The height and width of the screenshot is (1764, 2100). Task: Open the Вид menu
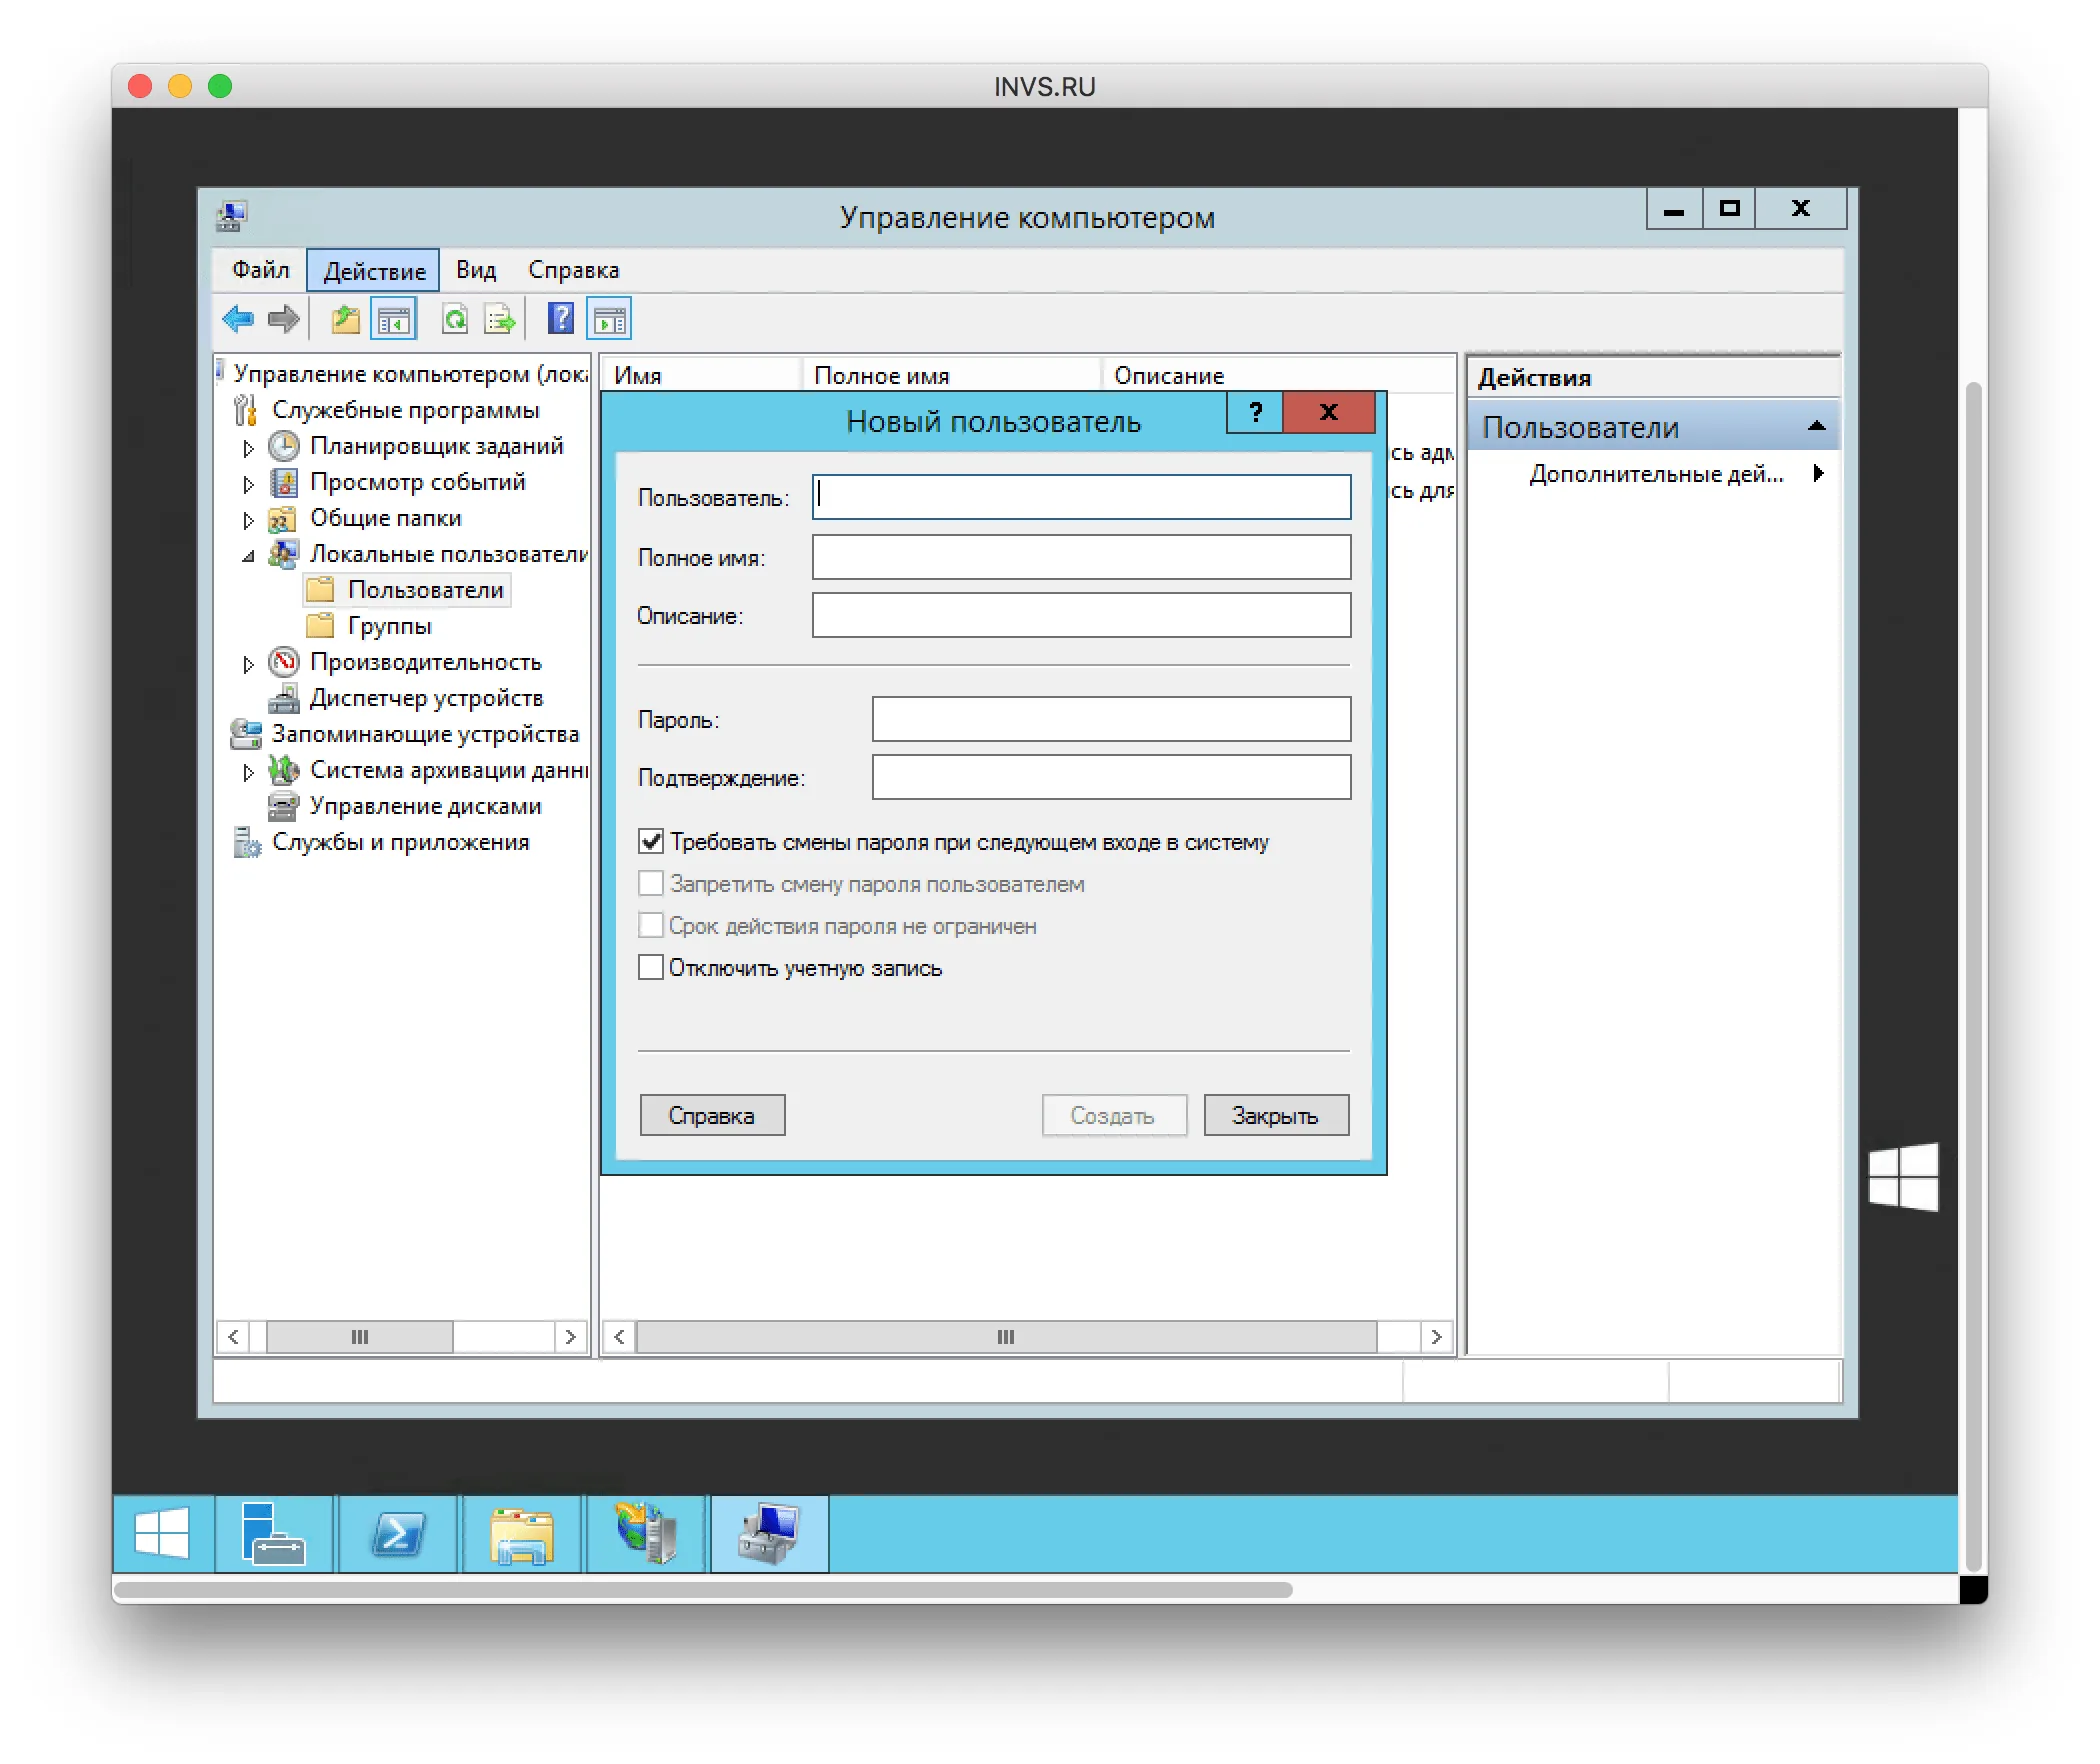click(475, 269)
